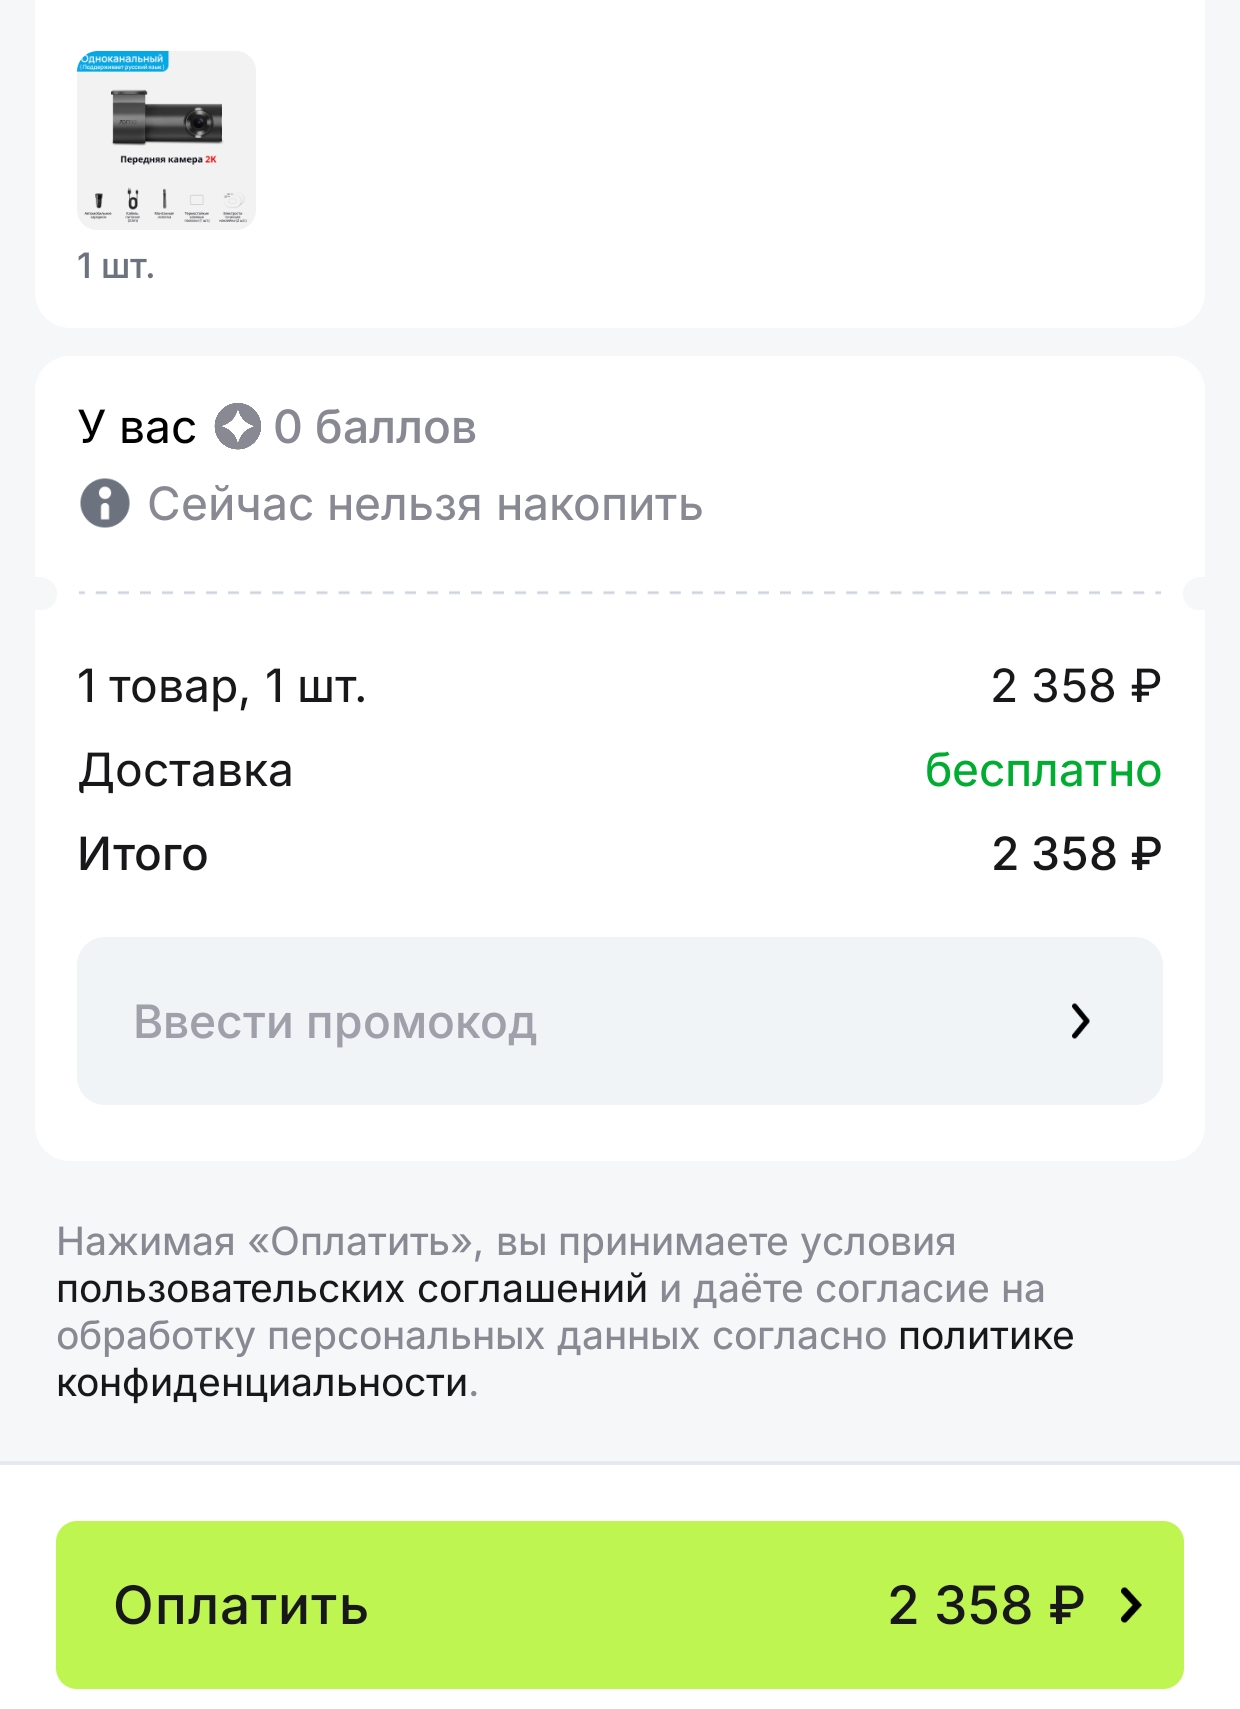Tap the Сейчас нельзя накопить notice
This screenshot has height=1709, width=1240.
click(x=425, y=504)
